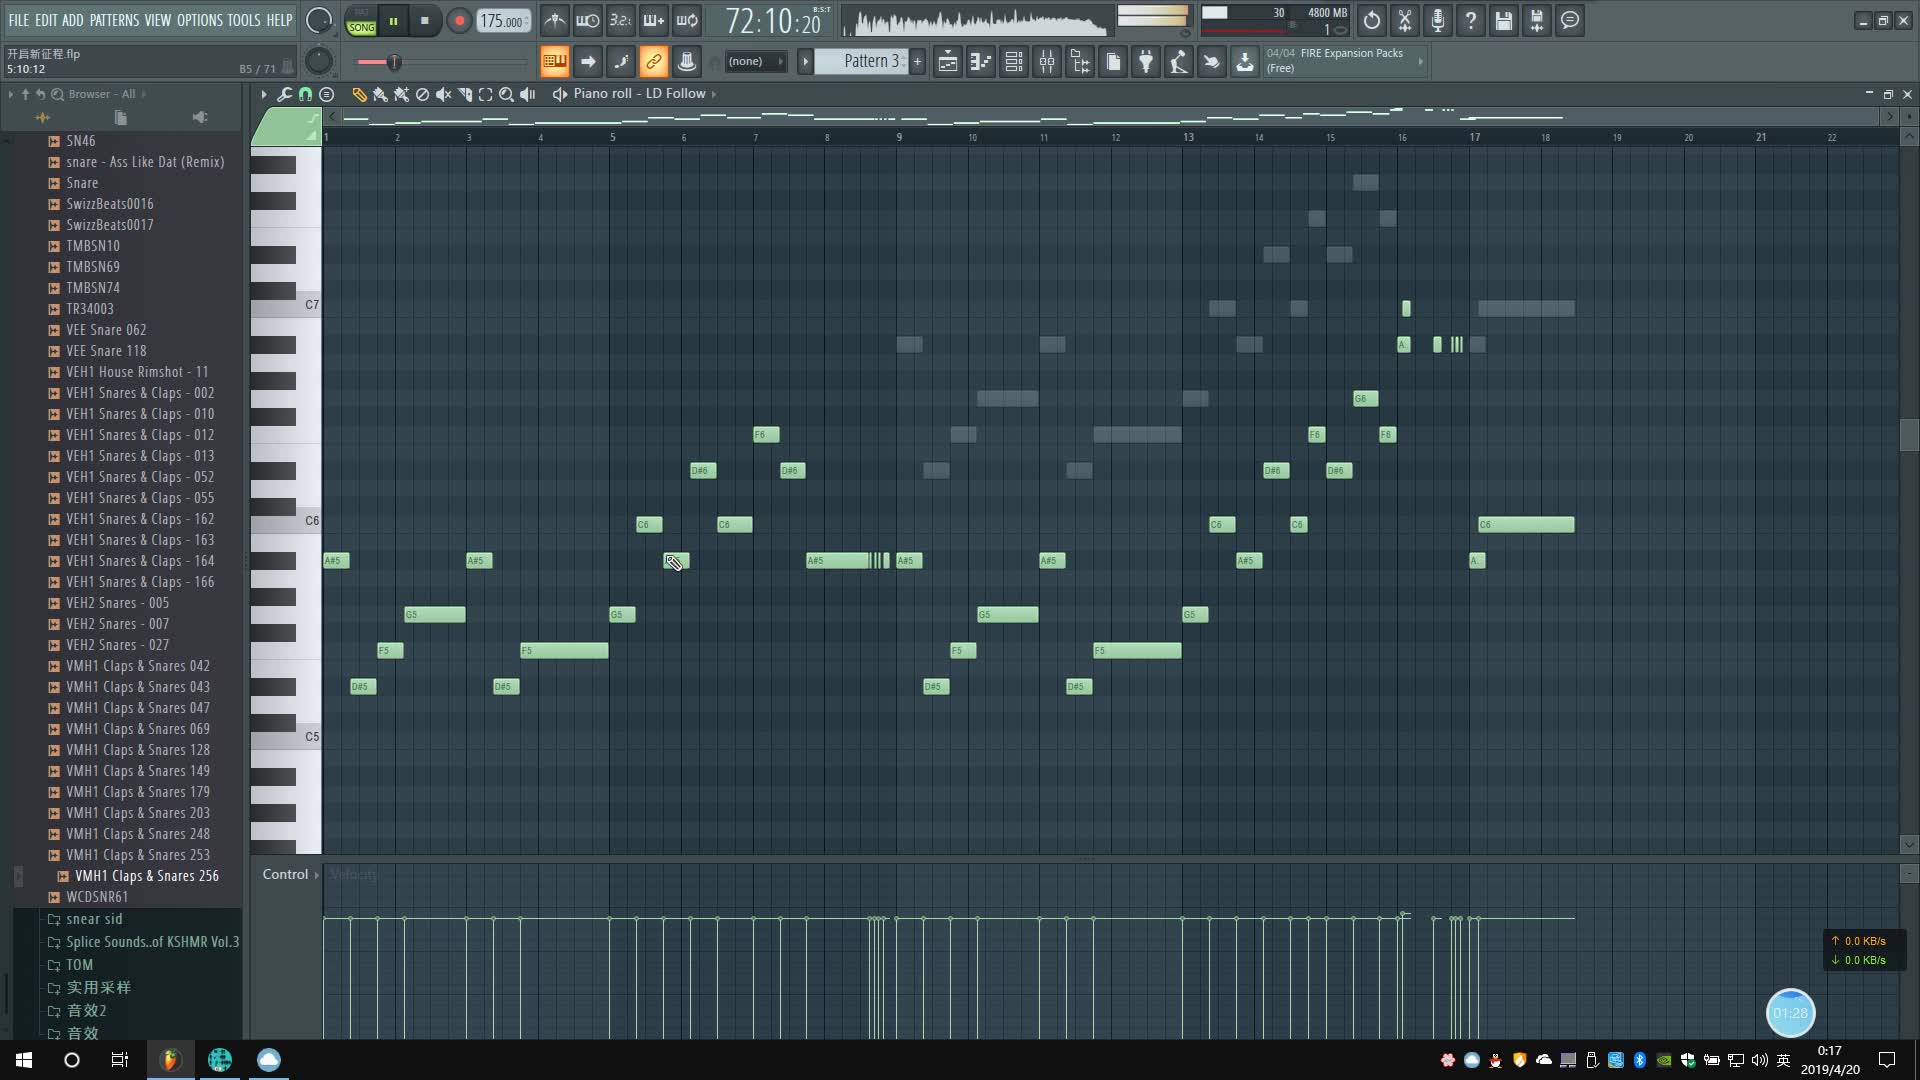
Task: Toggle the piano roll snap magnet
Action: (305, 94)
